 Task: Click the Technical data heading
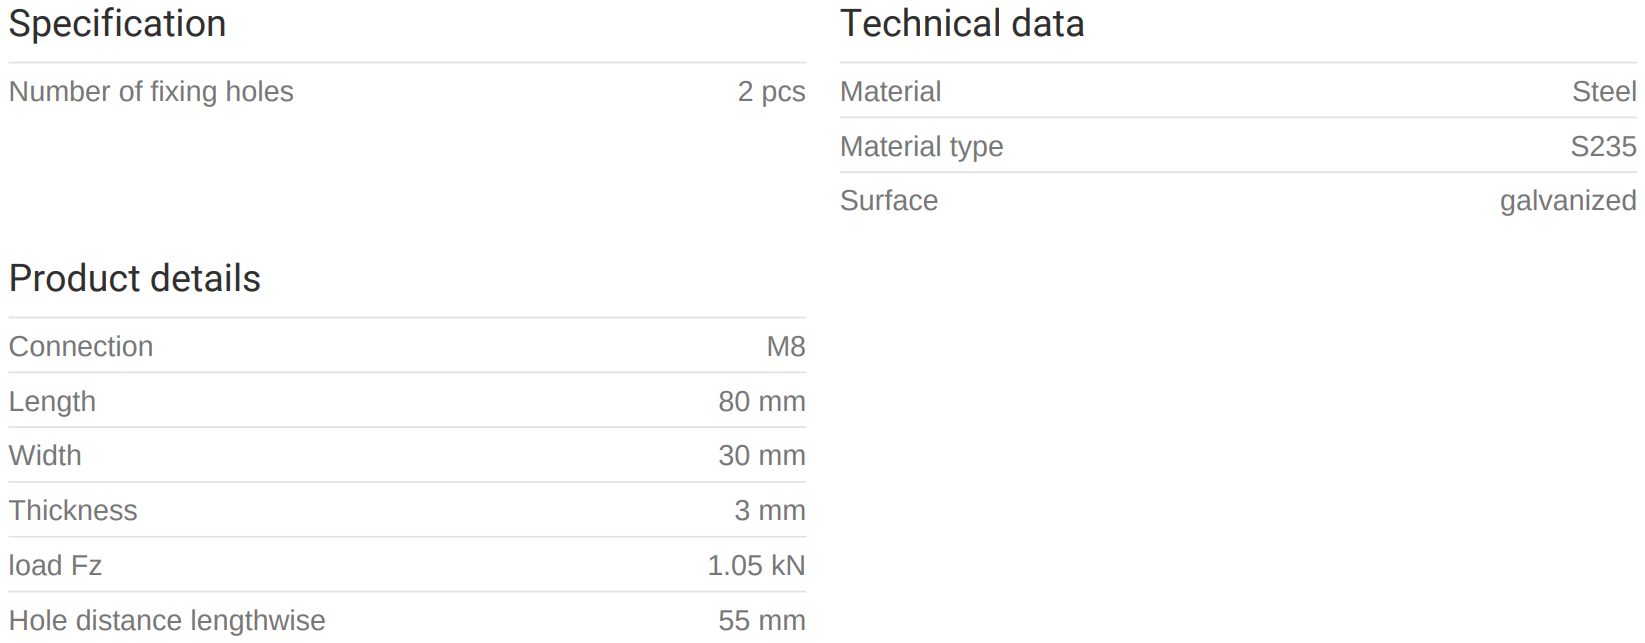(962, 24)
